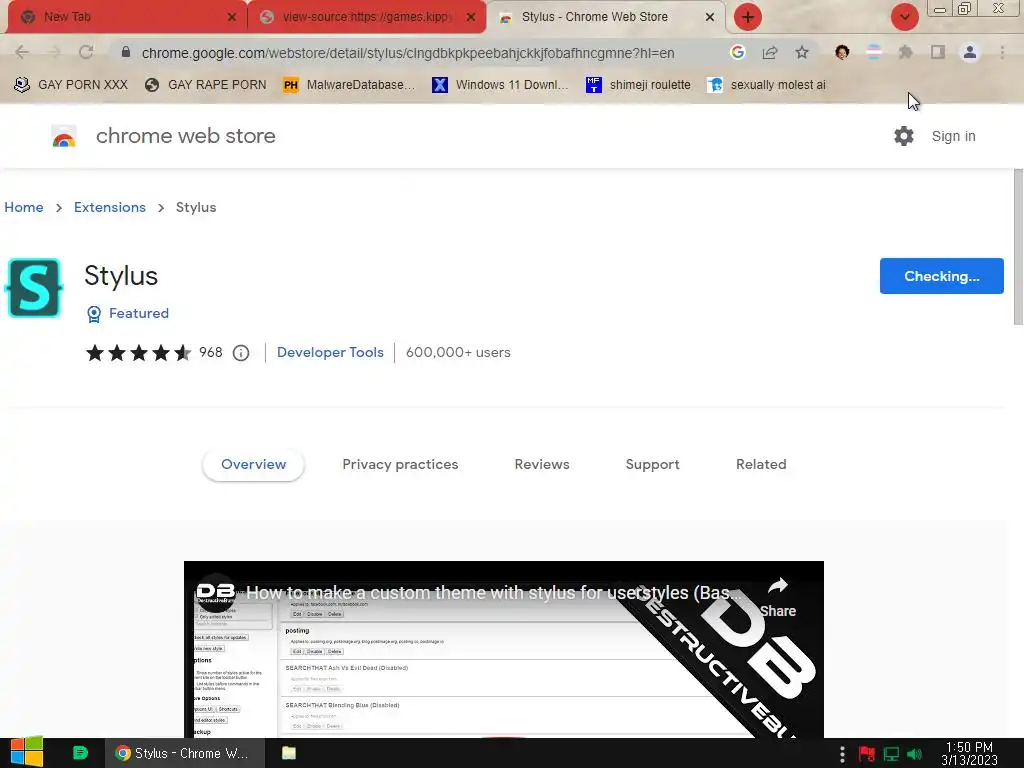Click the round face avatar extension icon
The image size is (1024, 768).
click(x=842, y=52)
